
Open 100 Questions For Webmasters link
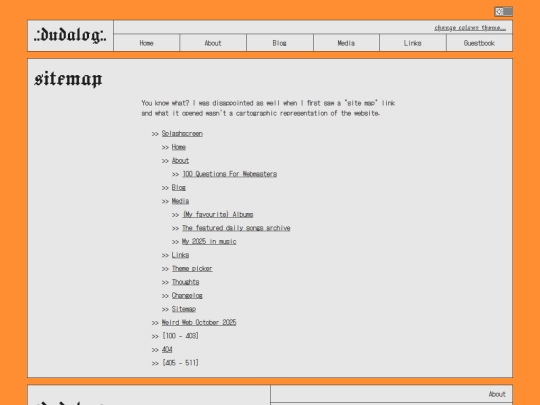tap(230, 174)
